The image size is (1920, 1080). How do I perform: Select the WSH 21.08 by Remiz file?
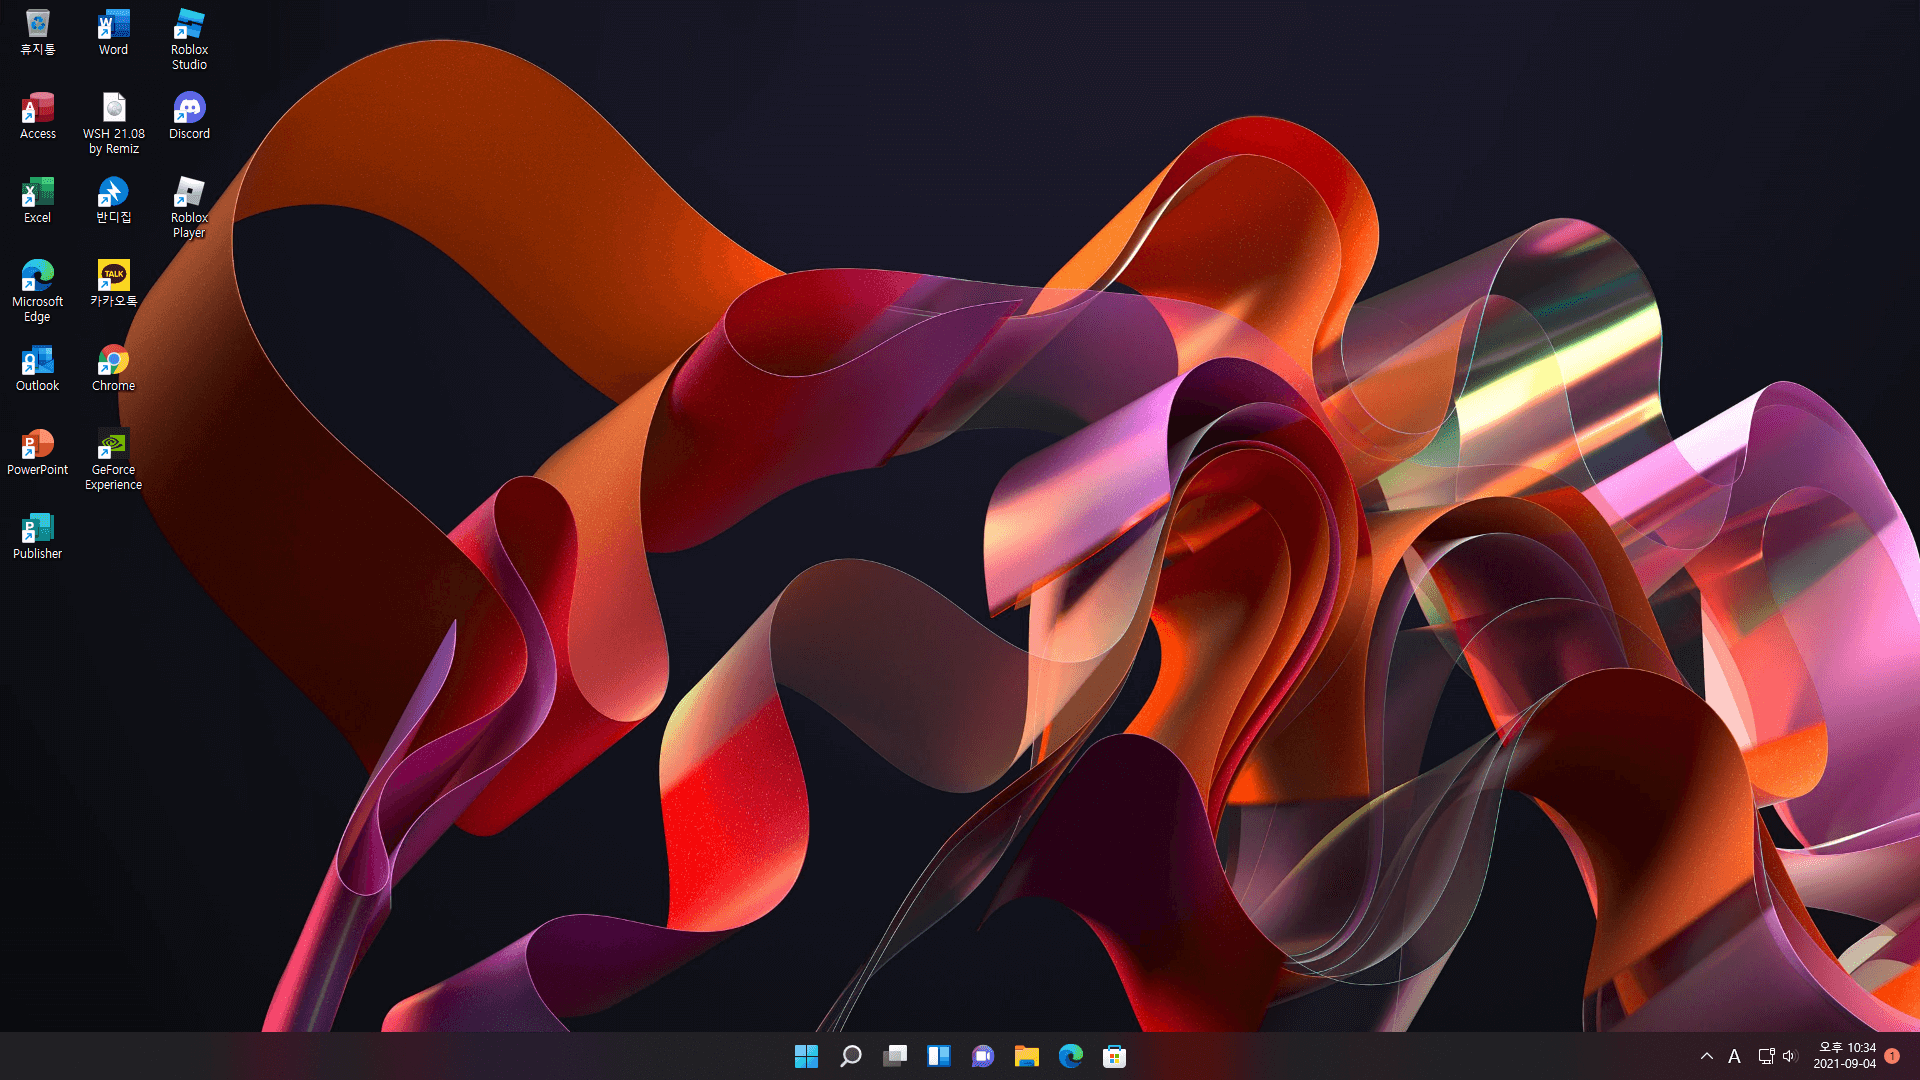click(113, 124)
